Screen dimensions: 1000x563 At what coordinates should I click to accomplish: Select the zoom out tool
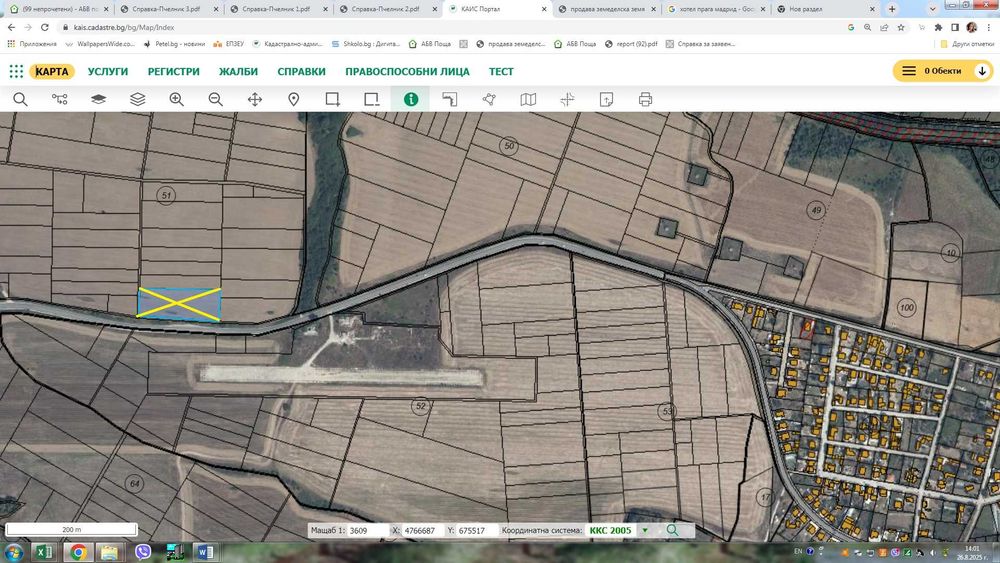pos(216,99)
